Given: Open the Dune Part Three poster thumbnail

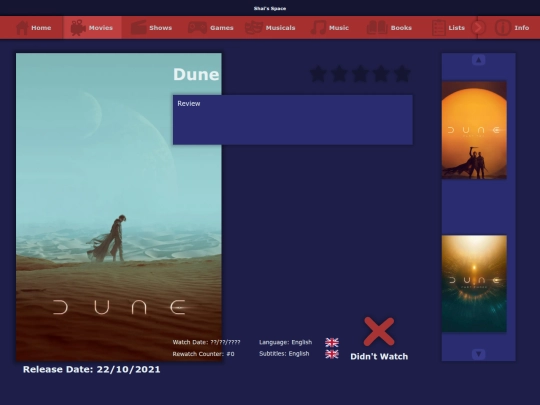Looking at the screenshot, I should 474,284.
